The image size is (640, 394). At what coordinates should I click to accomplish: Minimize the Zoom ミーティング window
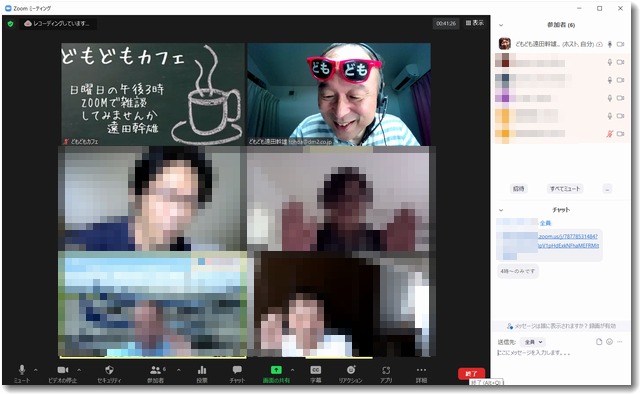pos(580,8)
